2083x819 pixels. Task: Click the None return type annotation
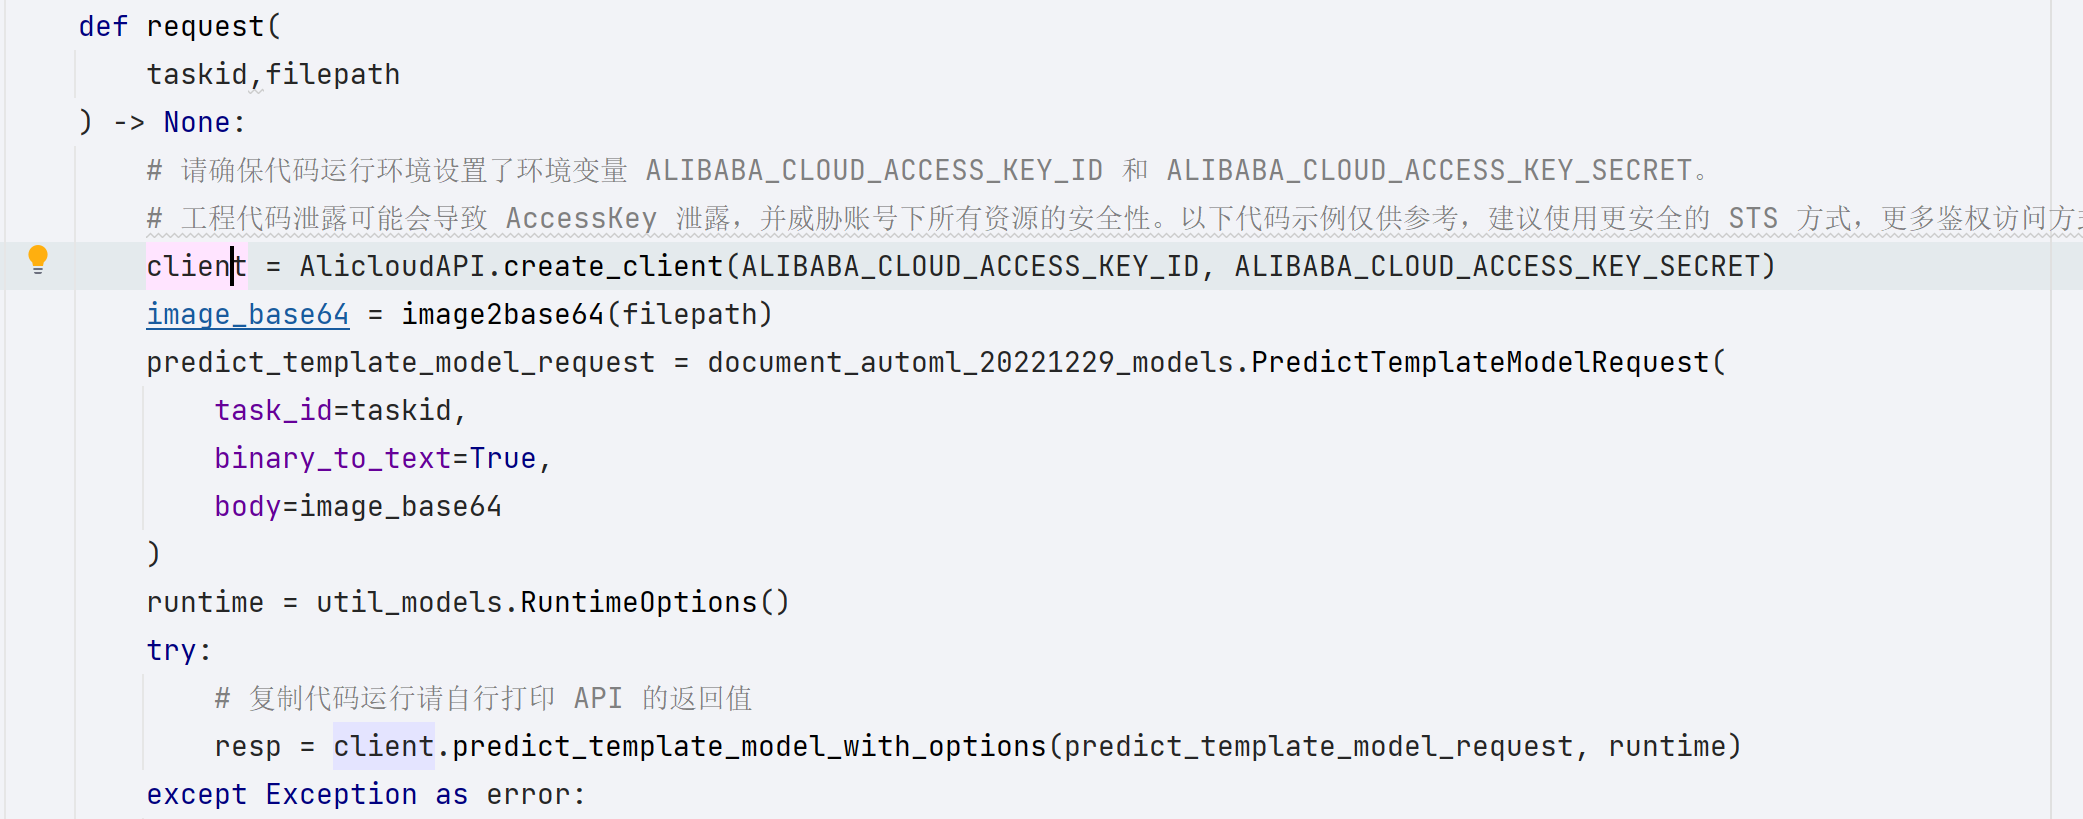pos(197,123)
